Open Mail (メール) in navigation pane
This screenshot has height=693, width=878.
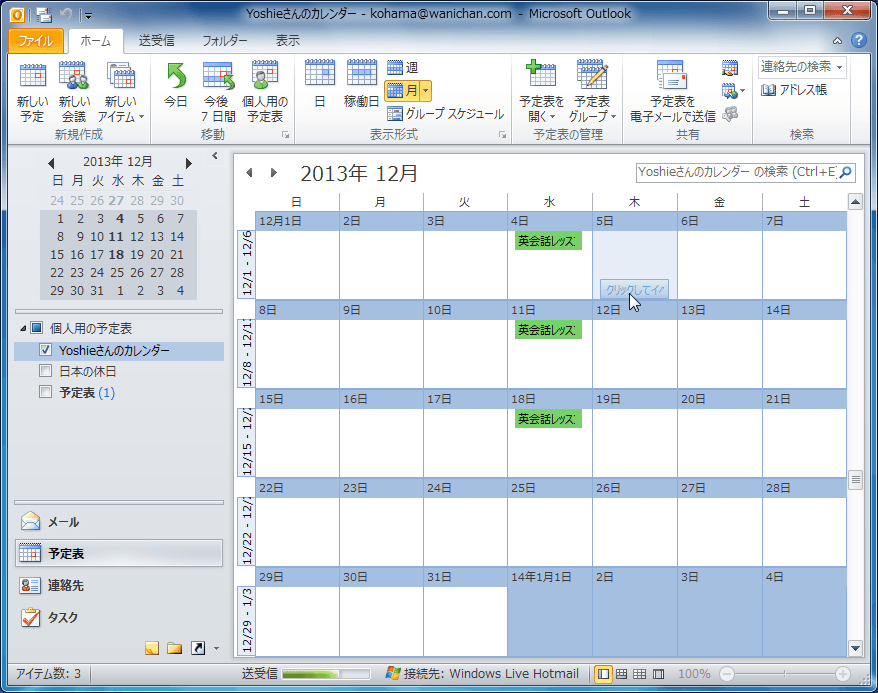point(119,522)
